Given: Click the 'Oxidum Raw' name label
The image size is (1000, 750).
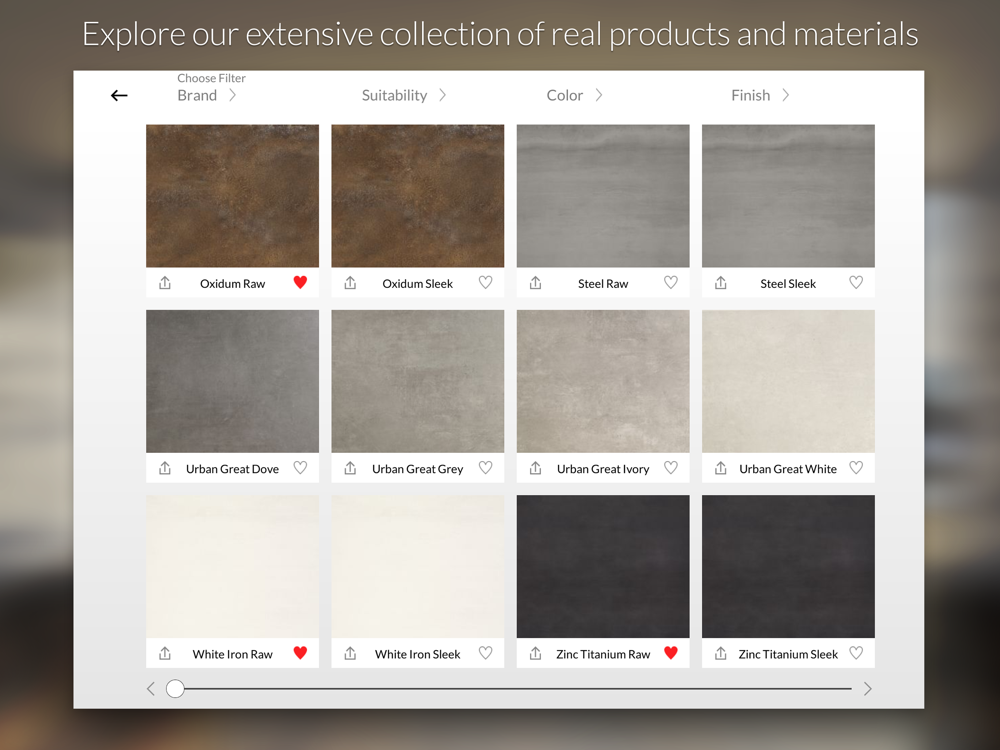Looking at the screenshot, I should 233,284.
